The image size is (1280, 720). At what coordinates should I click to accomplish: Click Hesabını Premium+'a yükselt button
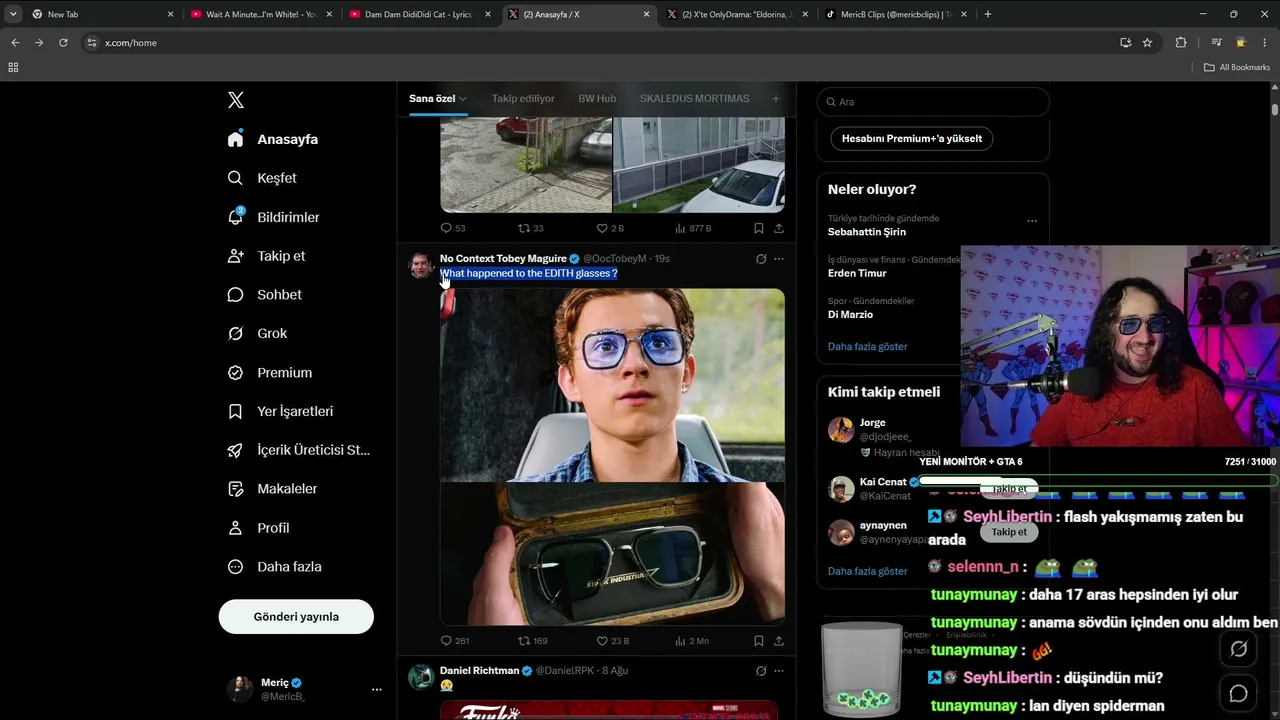pyautogui.click(x=912, y=139)
